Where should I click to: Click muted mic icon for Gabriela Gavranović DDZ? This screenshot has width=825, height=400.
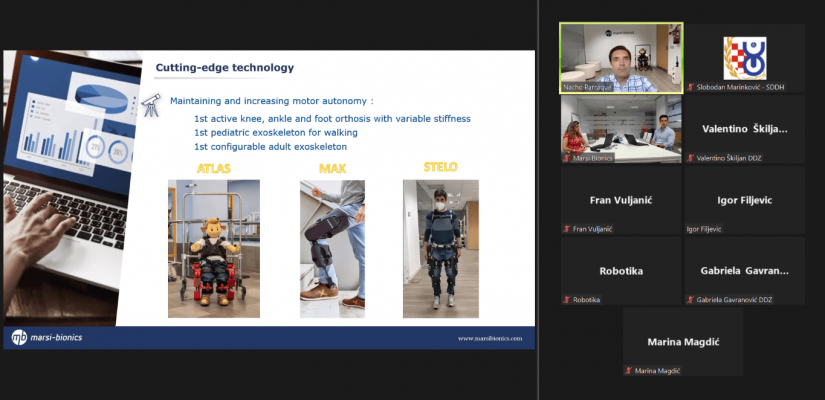690,300
